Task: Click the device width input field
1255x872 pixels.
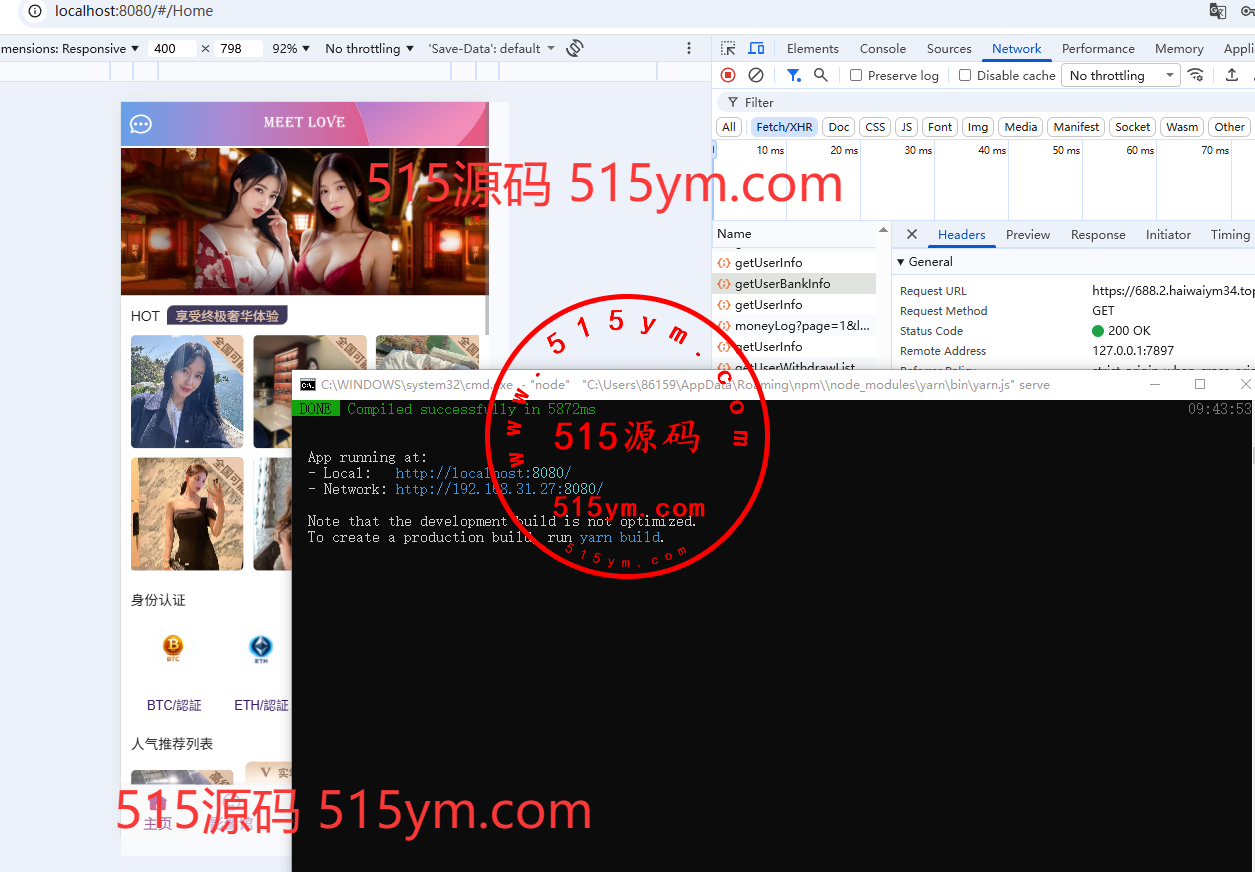Action: pos(171,48)
